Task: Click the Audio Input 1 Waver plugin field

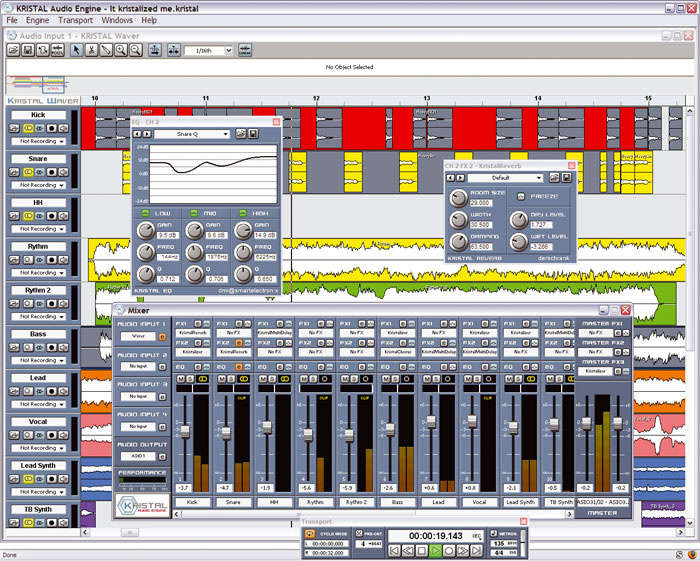Action: point(138,336)
